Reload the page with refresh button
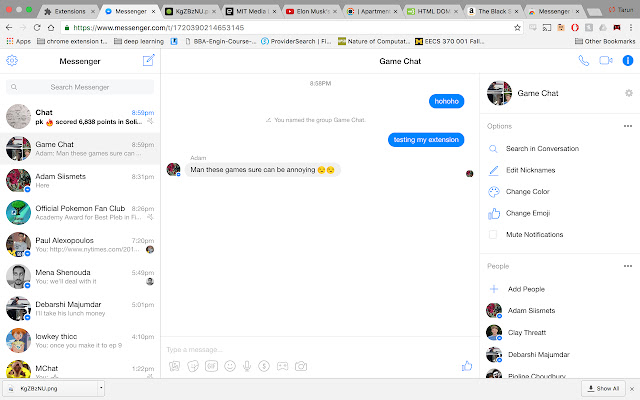This screenshot has height=400, width=640. [x=37, y=28]
